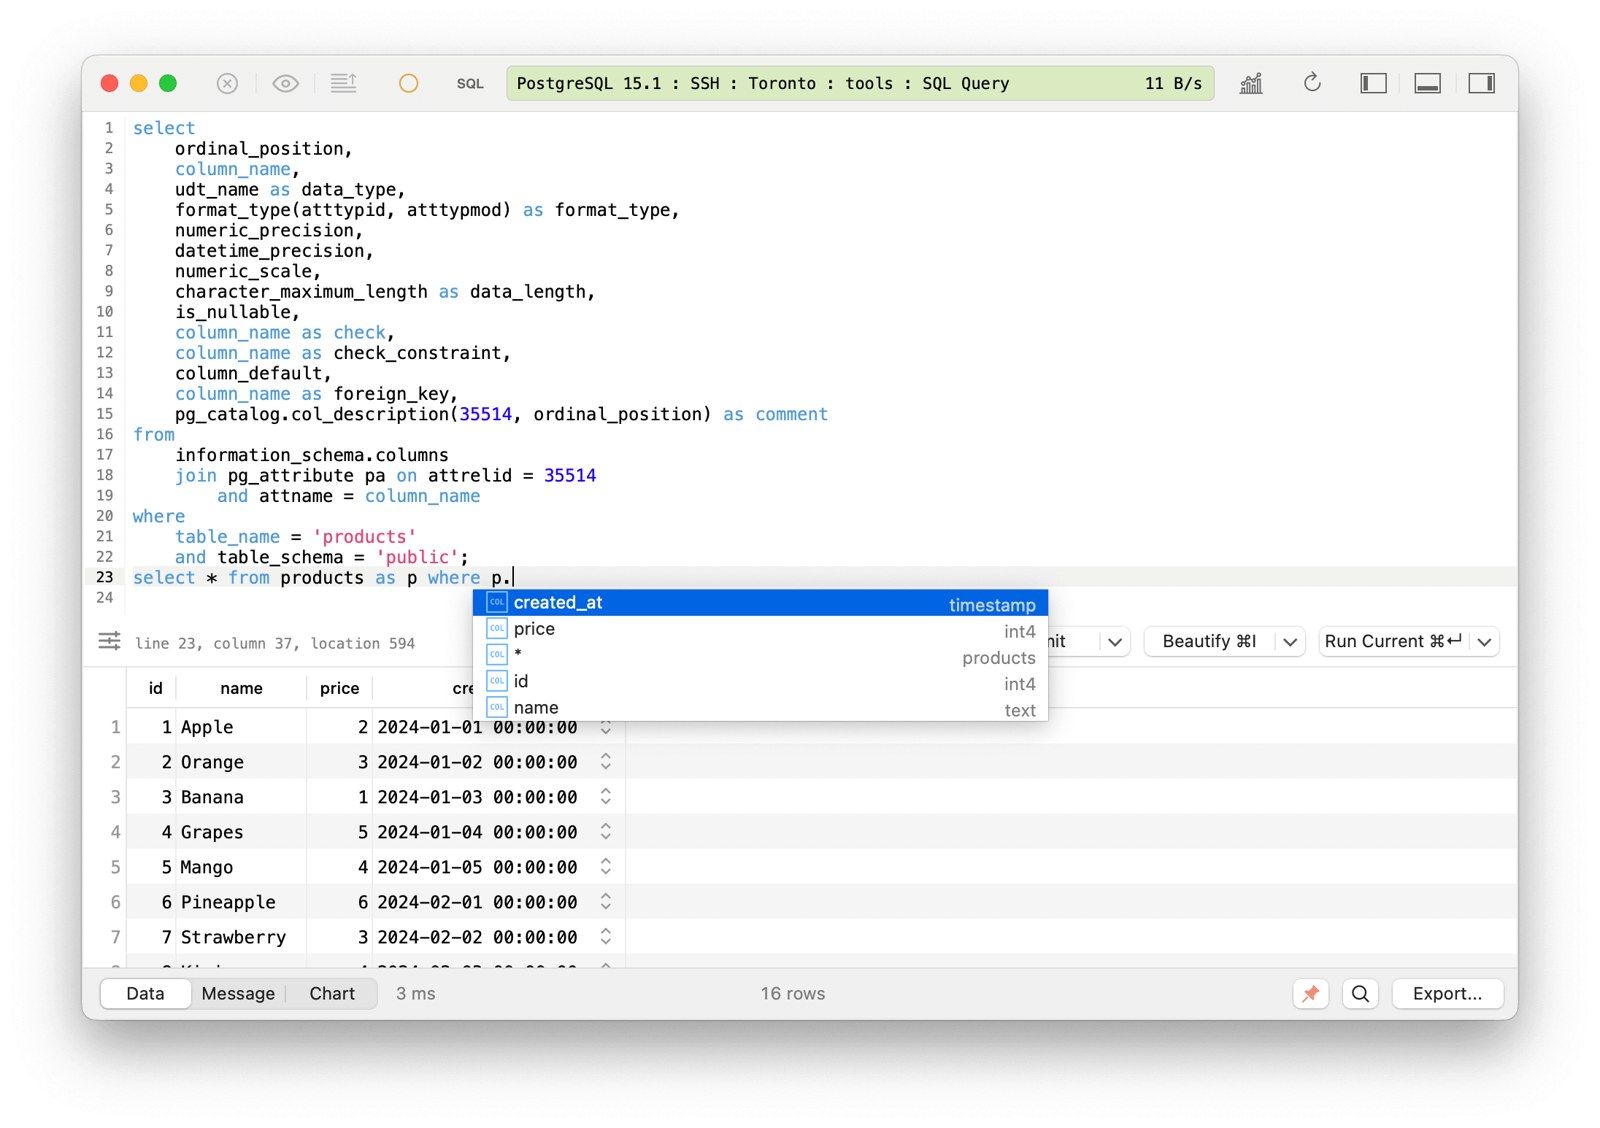Select name autocomplete suggestion
Viewport: 1600px width, 1128px height.
[760, 707]
